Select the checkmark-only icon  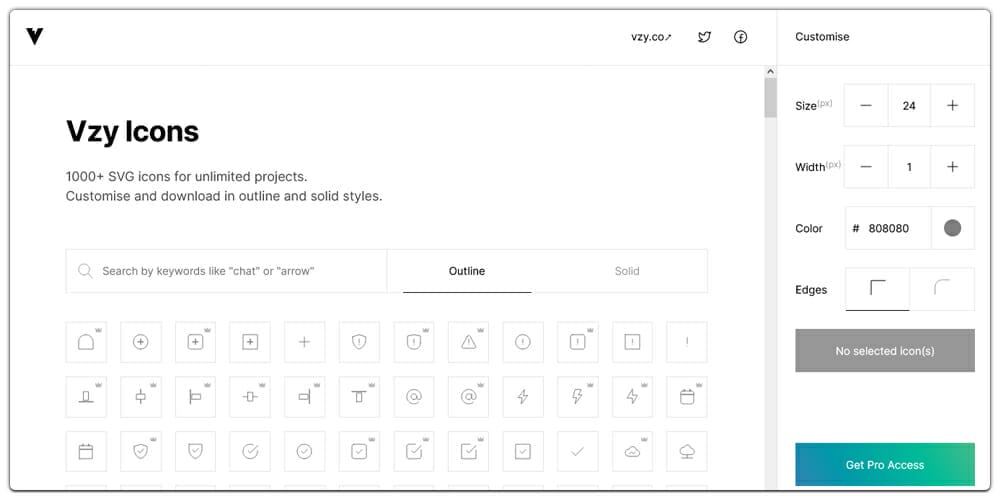pos(578,452)
